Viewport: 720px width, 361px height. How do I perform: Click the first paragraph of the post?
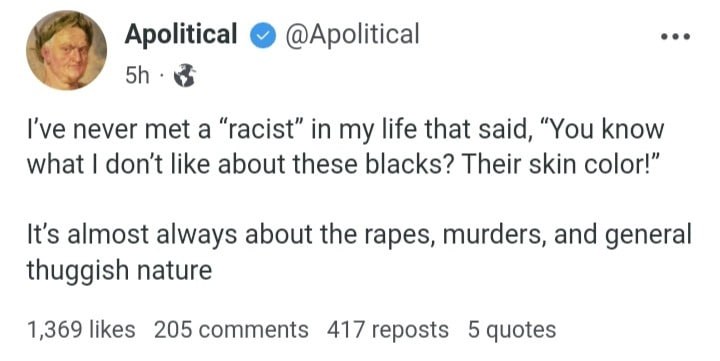tap(346, 147)
